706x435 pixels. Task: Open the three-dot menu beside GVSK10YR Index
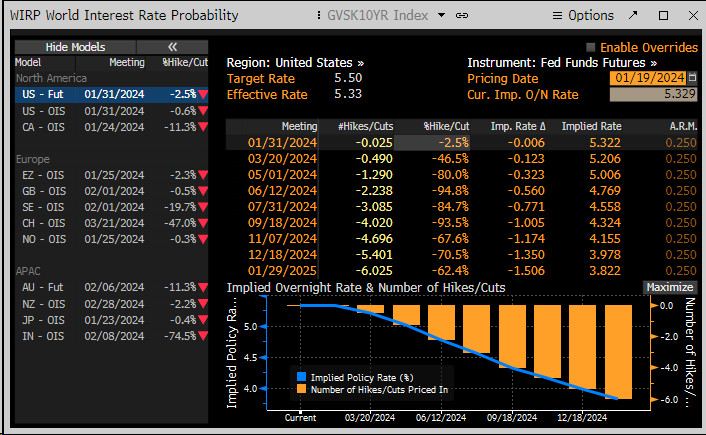click(x=319, y=15)
